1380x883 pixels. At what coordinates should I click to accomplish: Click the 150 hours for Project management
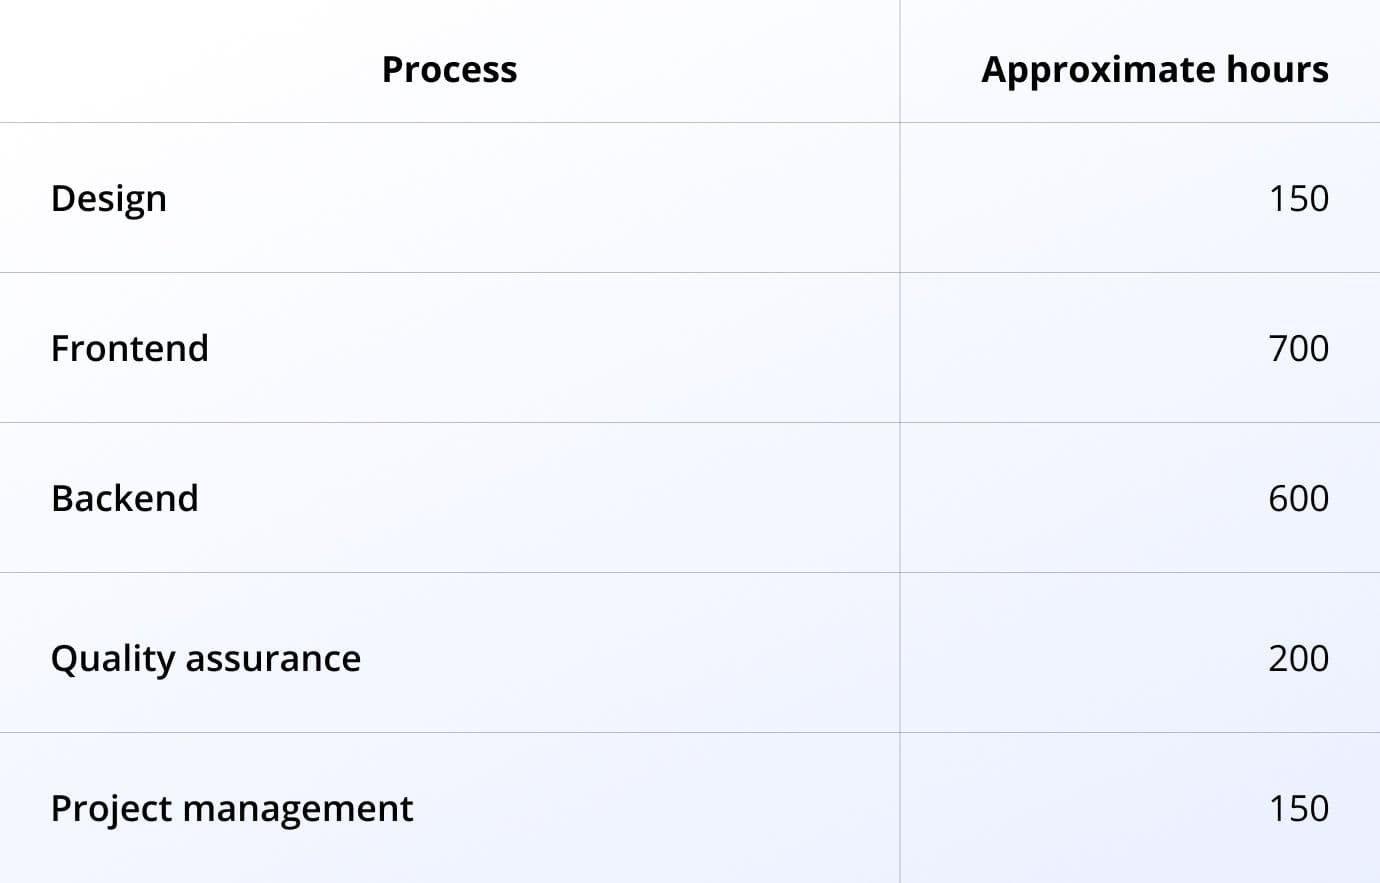[1299, 808]
